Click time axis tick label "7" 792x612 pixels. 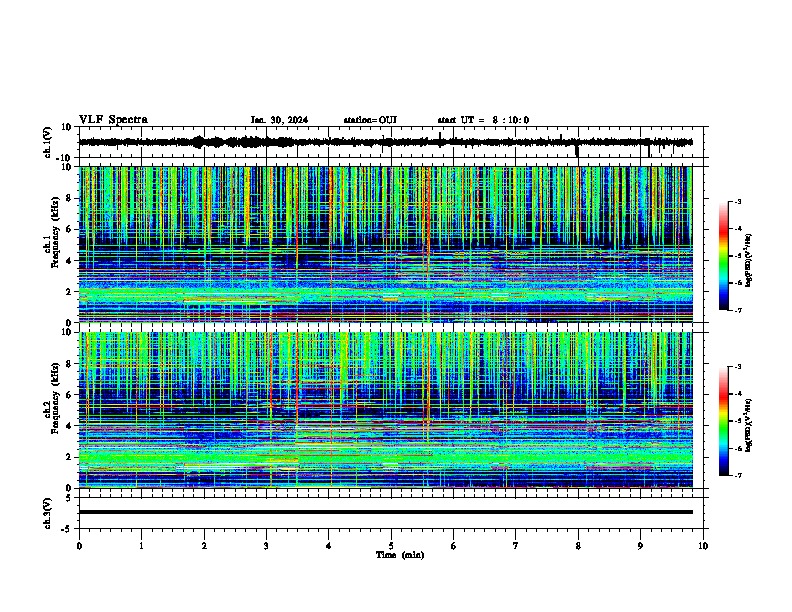(x=516, y=546)
